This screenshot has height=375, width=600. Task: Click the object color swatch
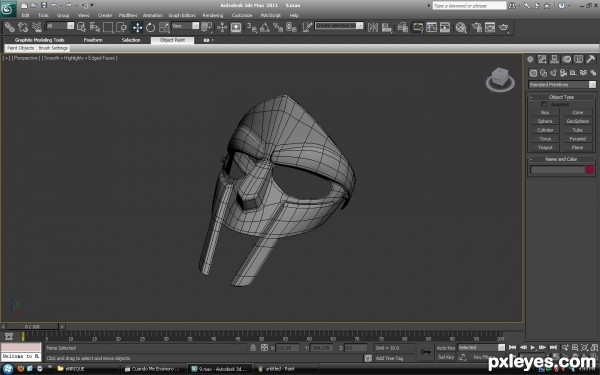(590, 170)
